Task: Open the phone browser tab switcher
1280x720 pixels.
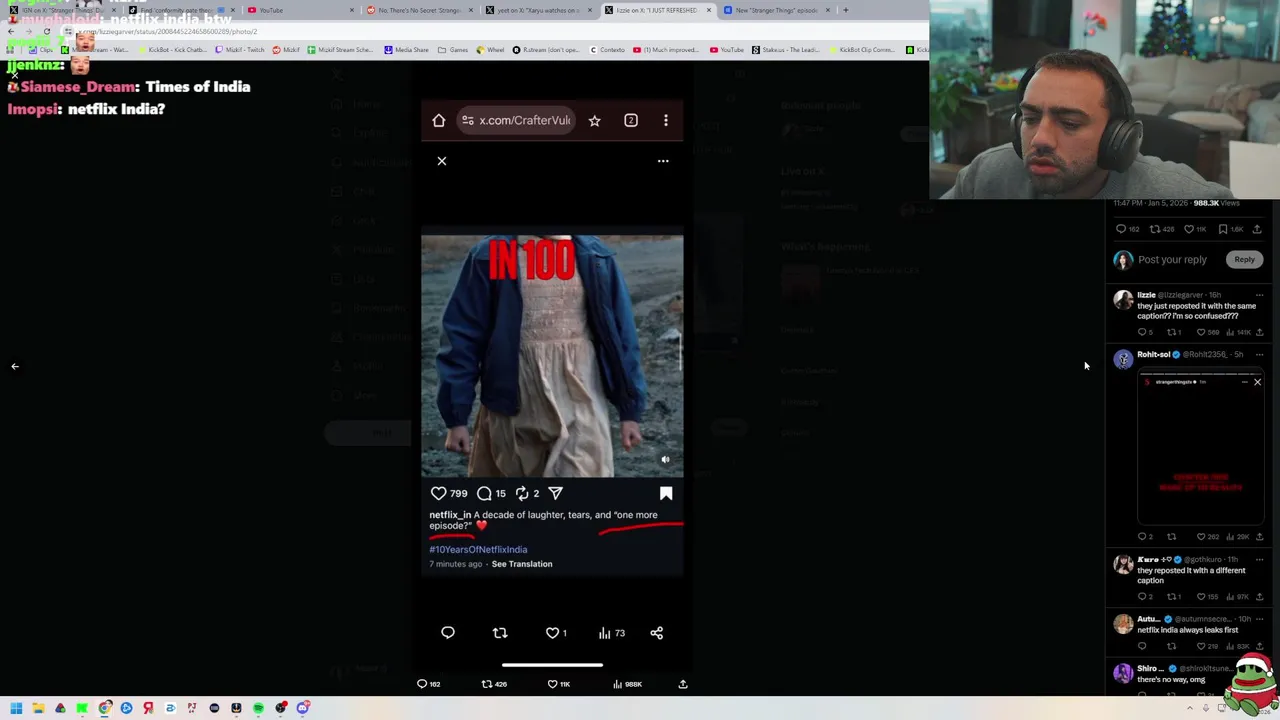Action: (631, 121)
